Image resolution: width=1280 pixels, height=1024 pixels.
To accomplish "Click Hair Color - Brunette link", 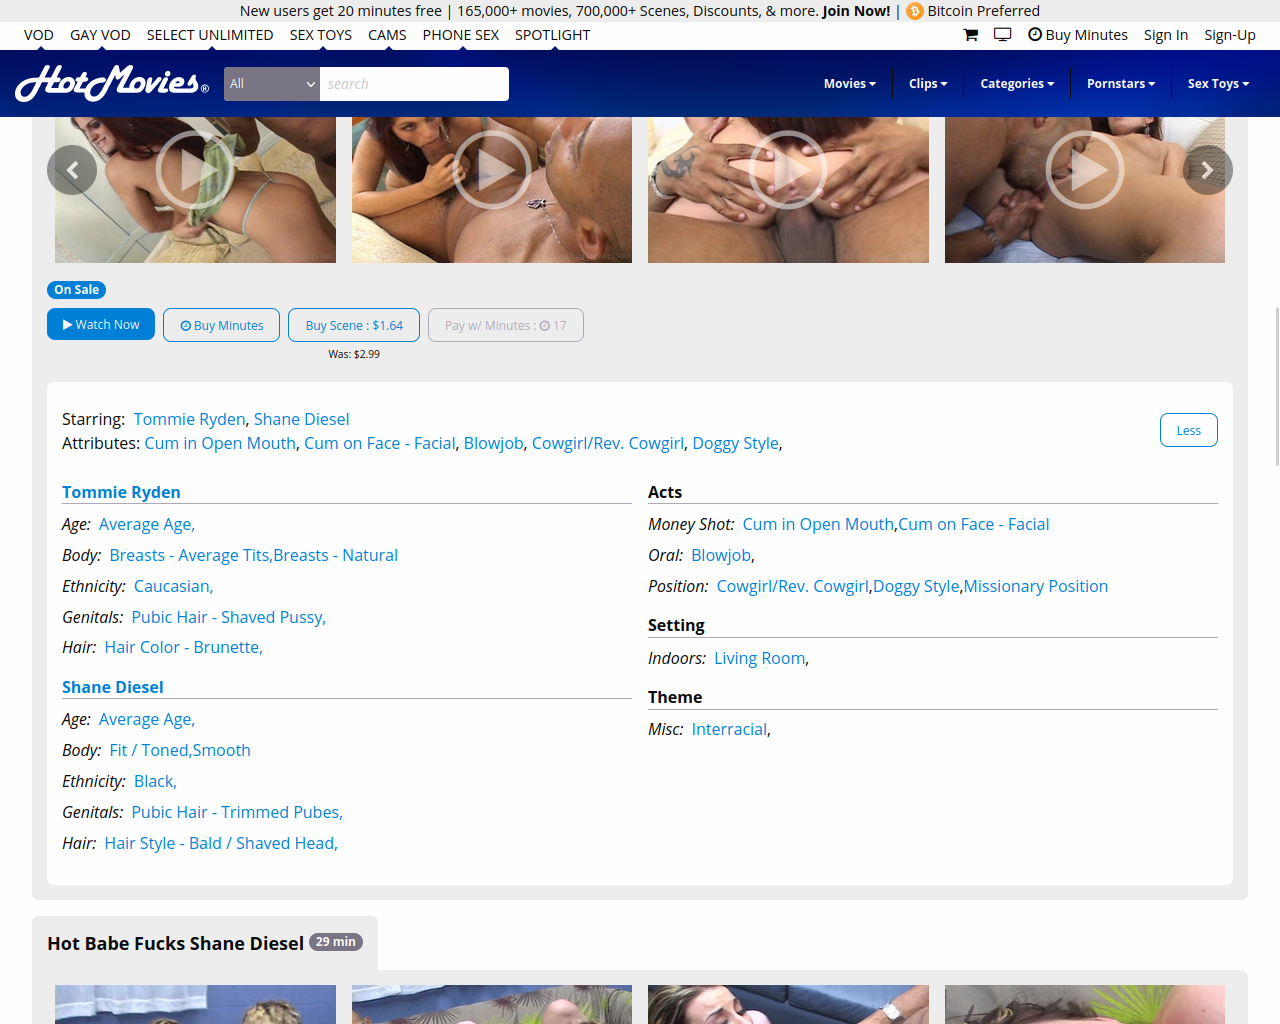I will coord(182,647).
